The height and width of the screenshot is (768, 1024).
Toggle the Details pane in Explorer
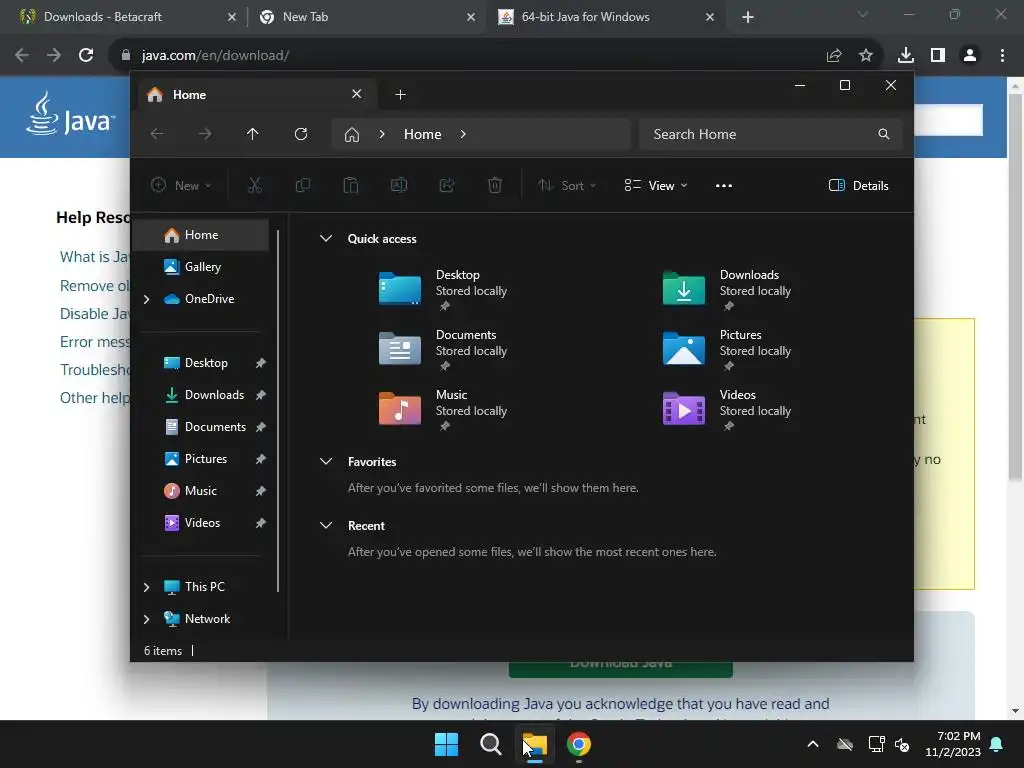859,185
